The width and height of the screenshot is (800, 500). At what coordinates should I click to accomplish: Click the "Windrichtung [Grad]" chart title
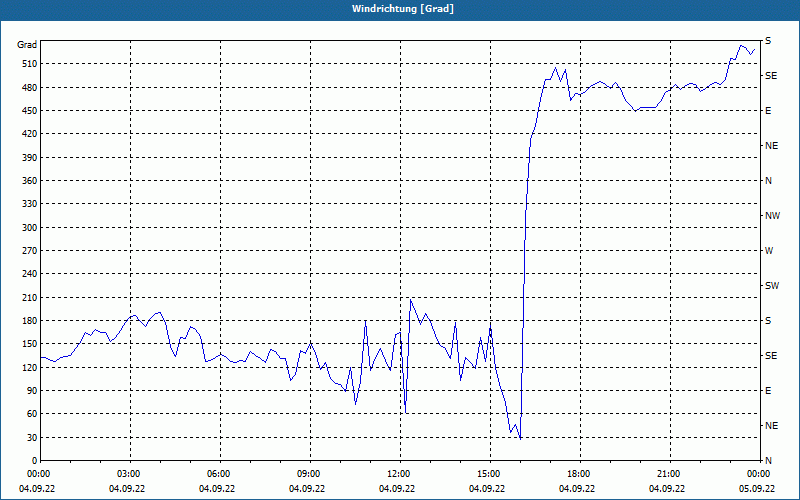pyautogui.click(x=403, y=9)
